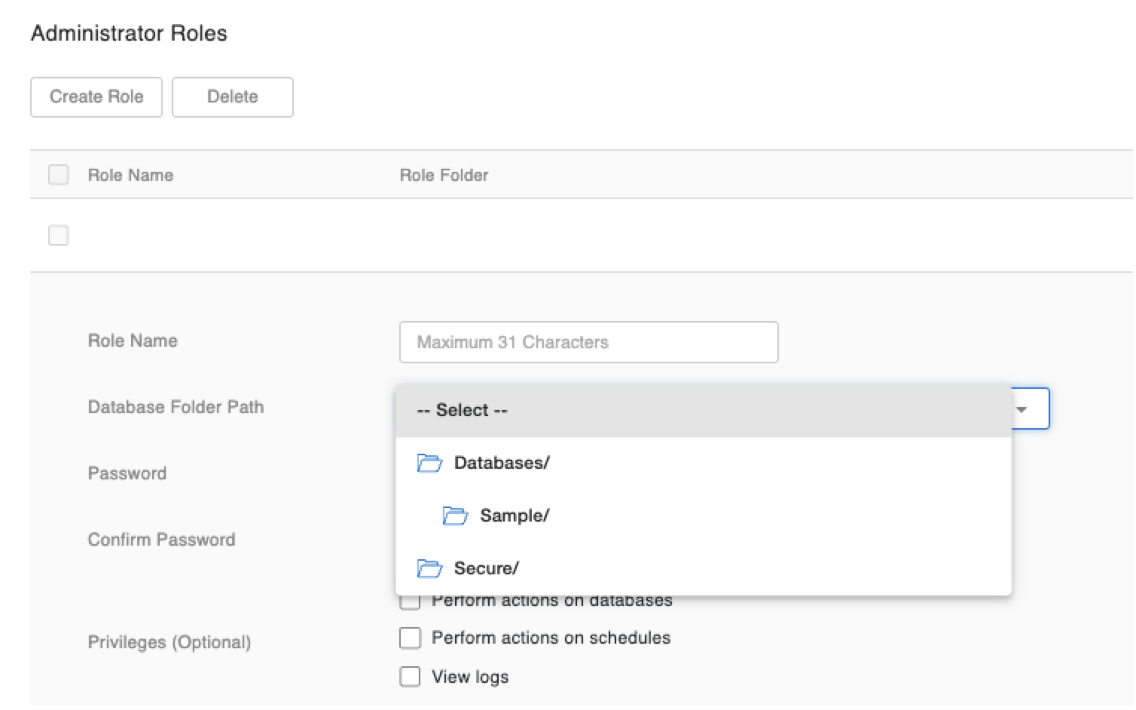Tick Perform actions on databases checkbox
The height and width of the screenshot is (710, 1136).
(x=410, y=602)
